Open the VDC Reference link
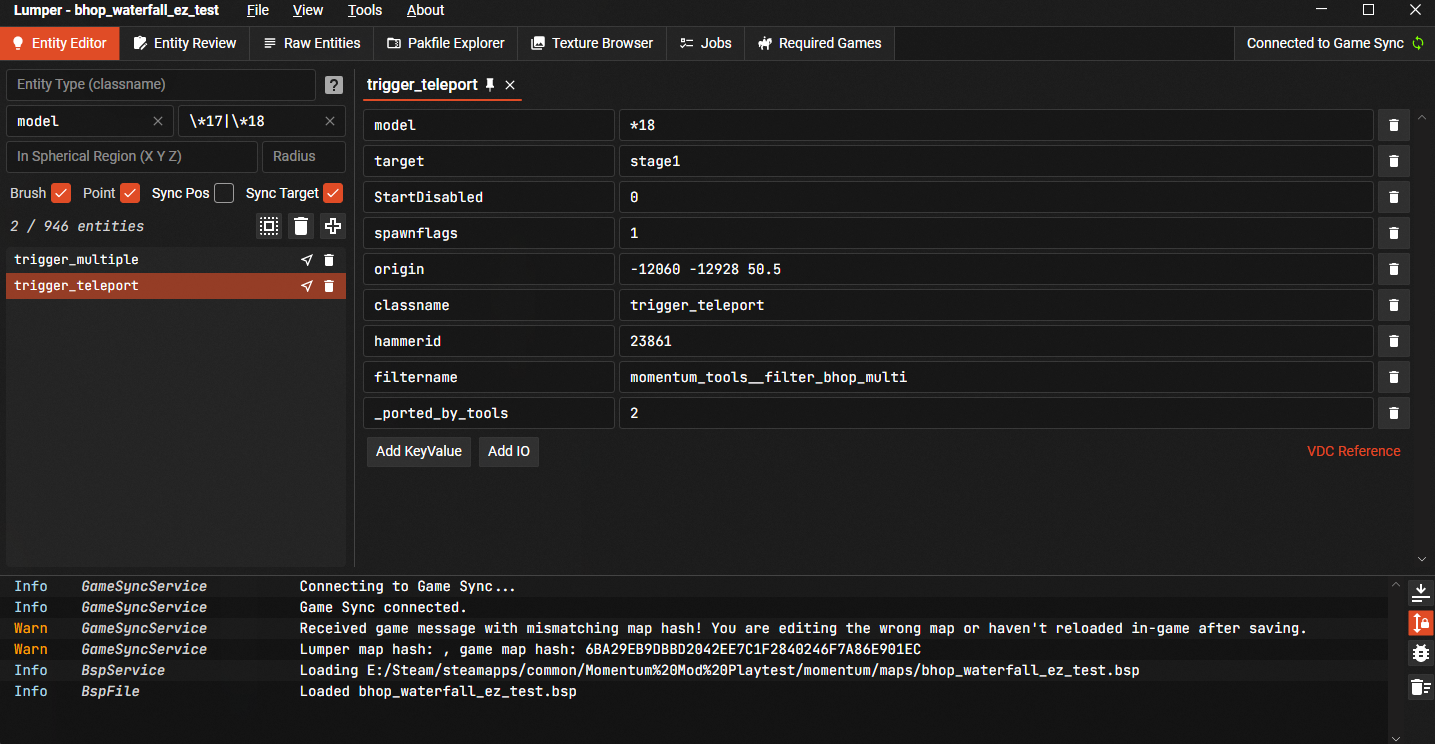The height and width of the screenshot is (744, 1435). (x=1354, y=451)
